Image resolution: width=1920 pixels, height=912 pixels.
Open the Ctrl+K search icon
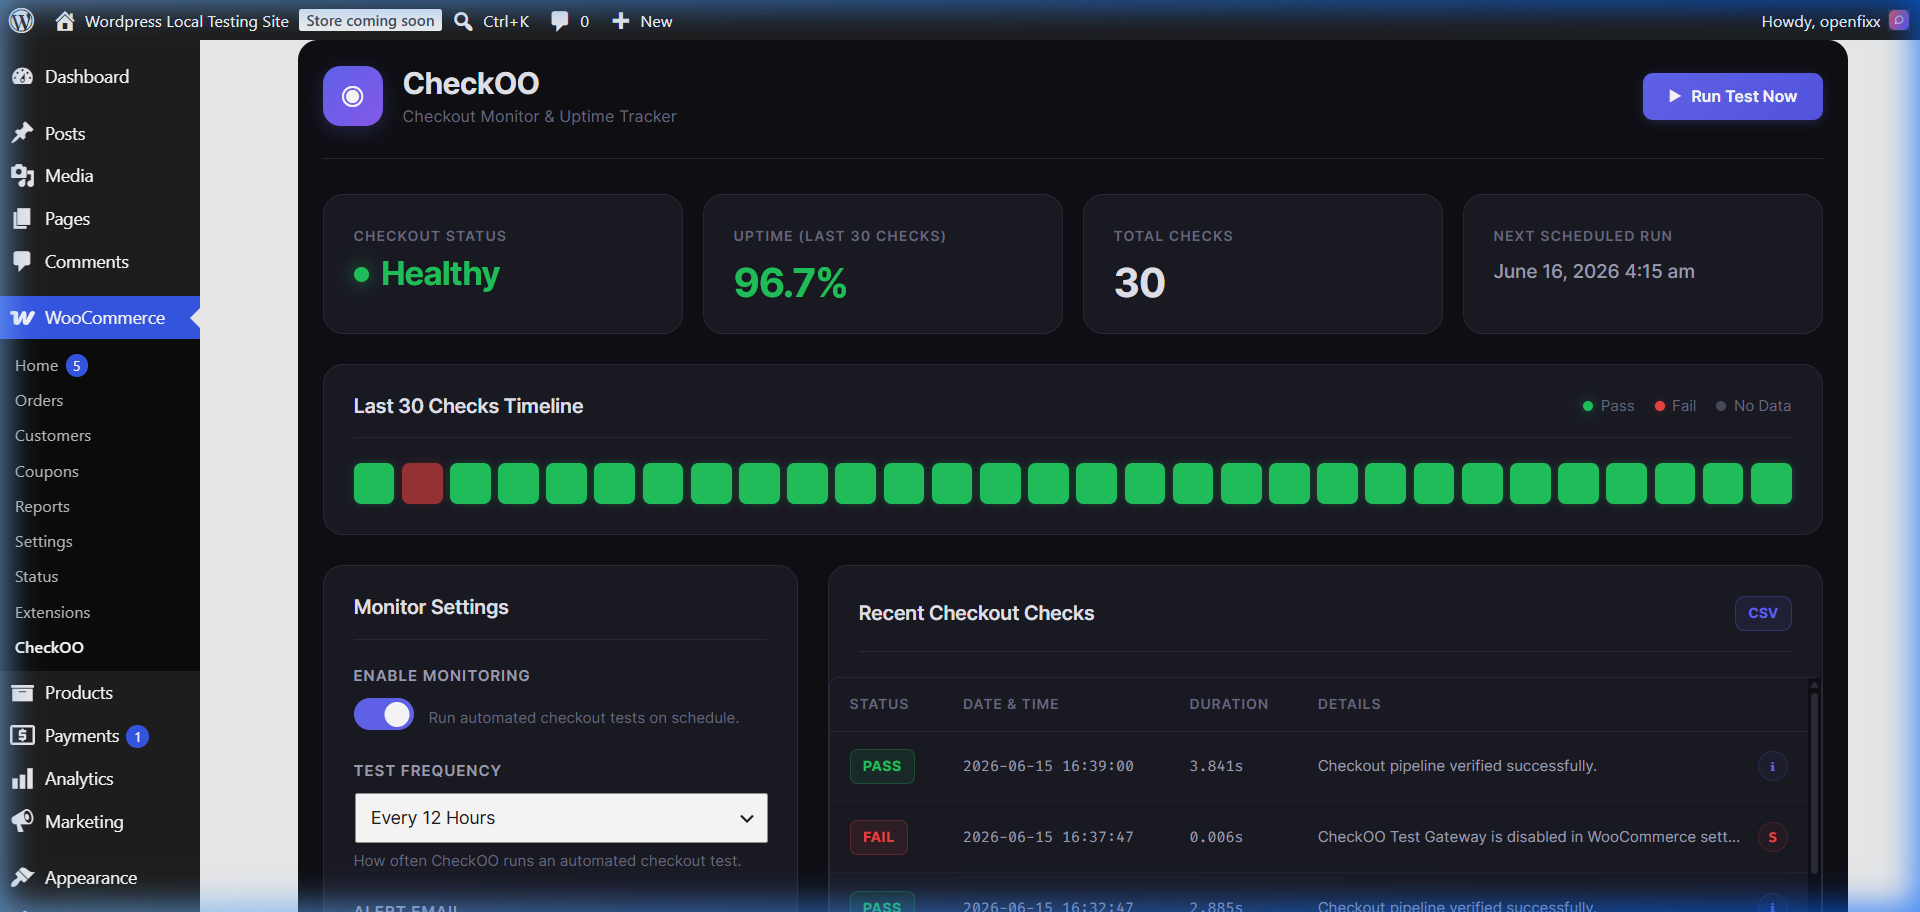tap(463, 21)
